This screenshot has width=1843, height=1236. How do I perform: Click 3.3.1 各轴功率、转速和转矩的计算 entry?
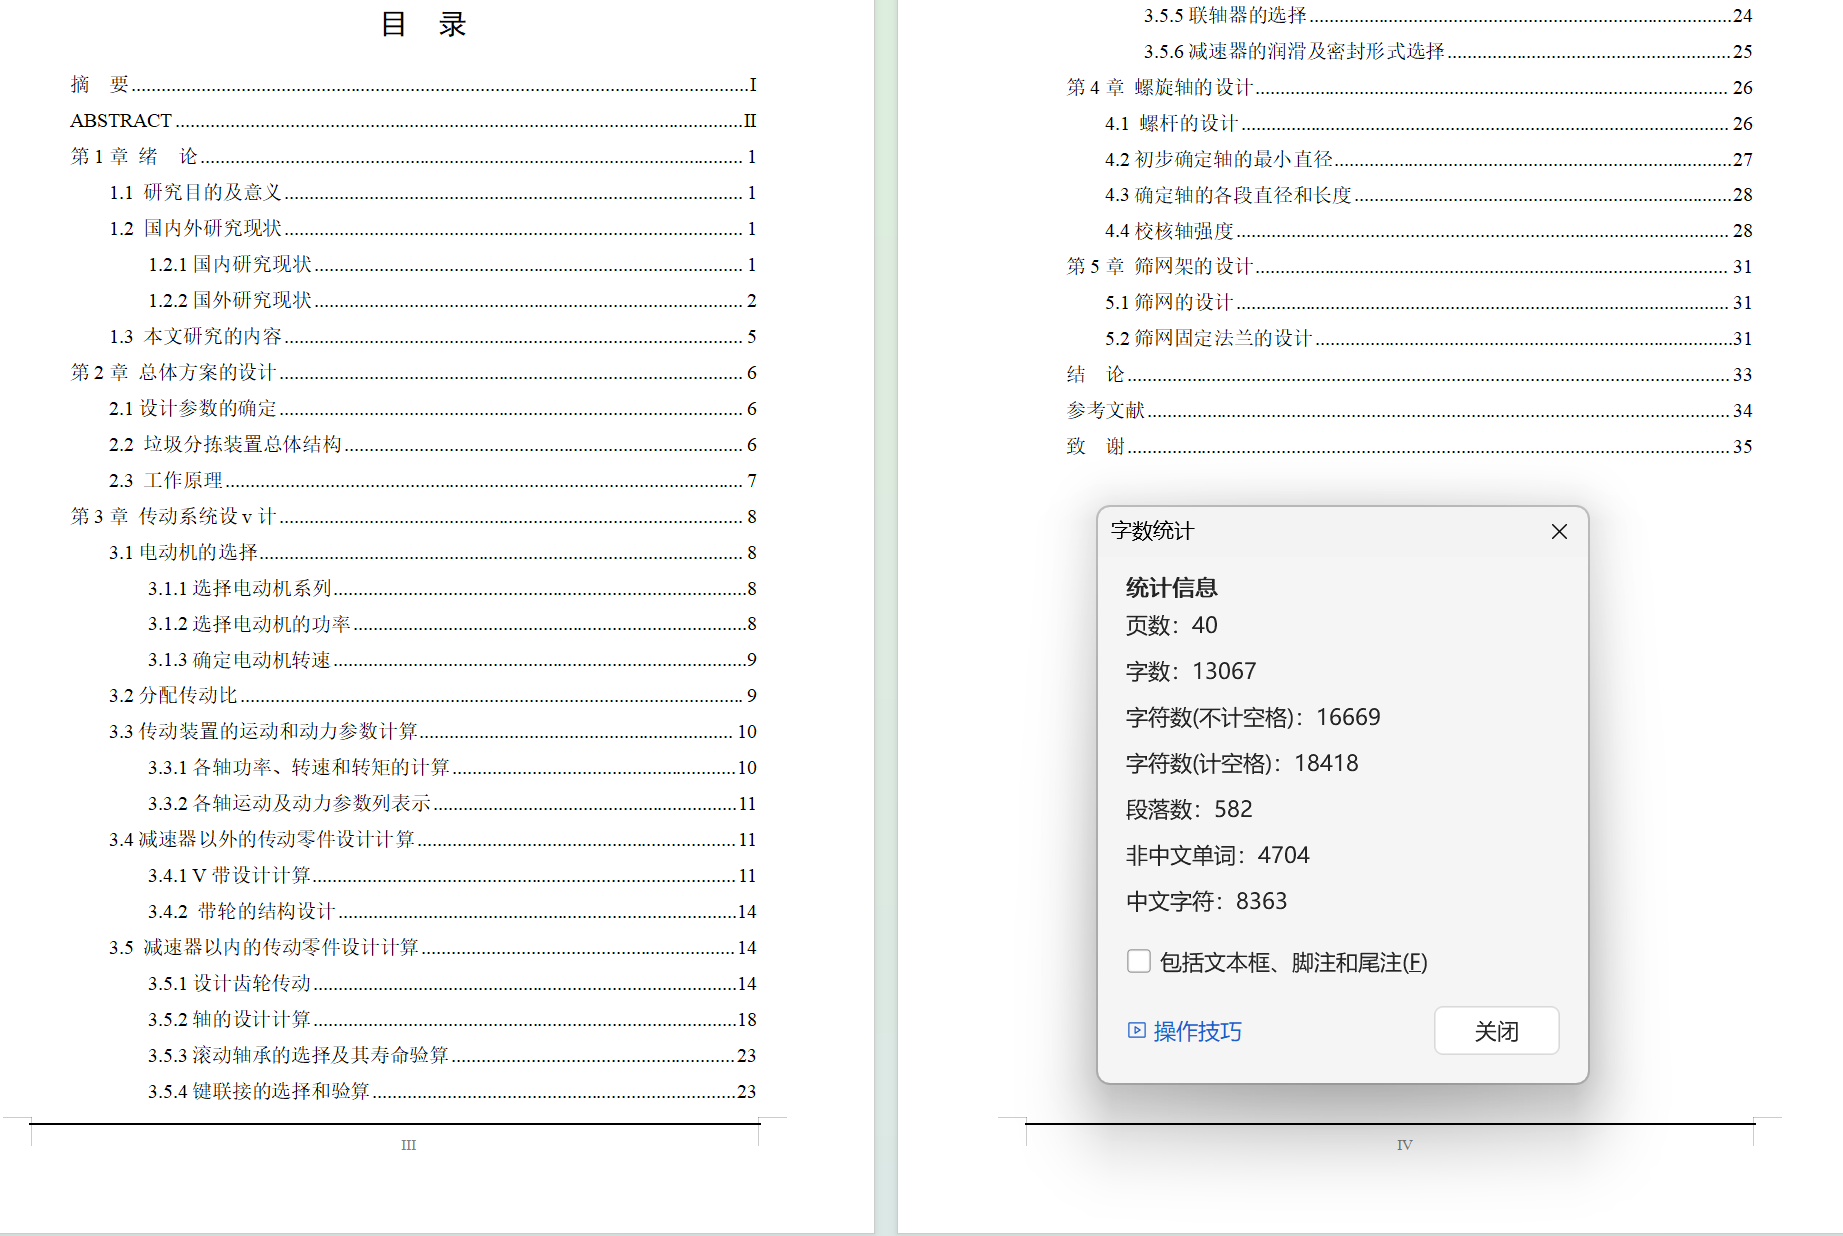pos(452,768)
